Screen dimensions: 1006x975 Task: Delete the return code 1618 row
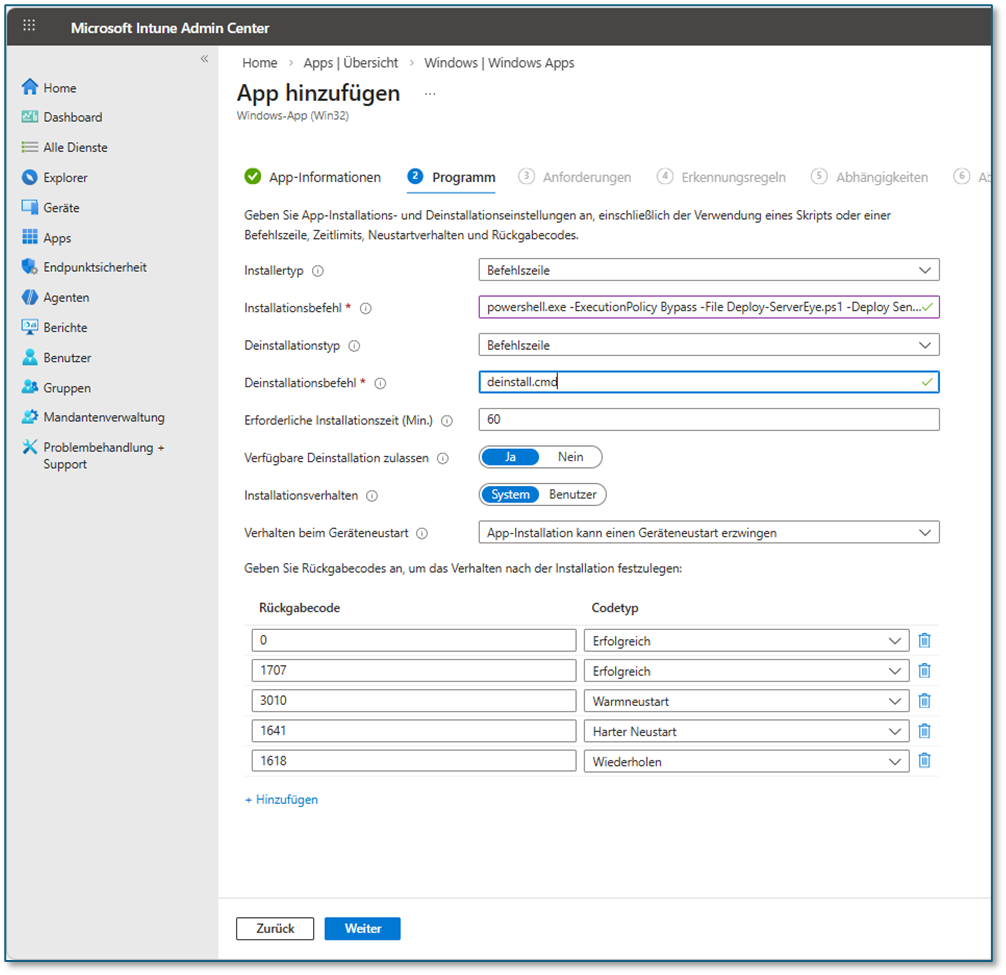[925, 761]
